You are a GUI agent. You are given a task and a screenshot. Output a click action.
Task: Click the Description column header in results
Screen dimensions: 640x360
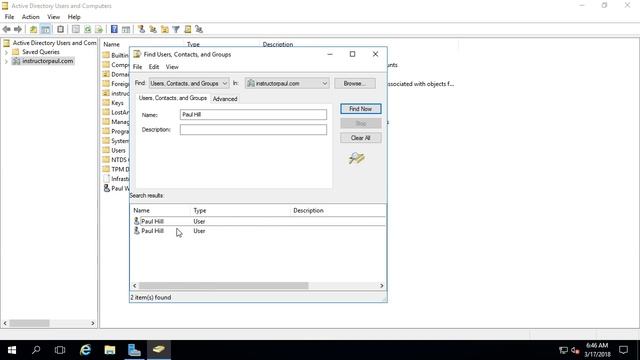click(x=308, y=211)
